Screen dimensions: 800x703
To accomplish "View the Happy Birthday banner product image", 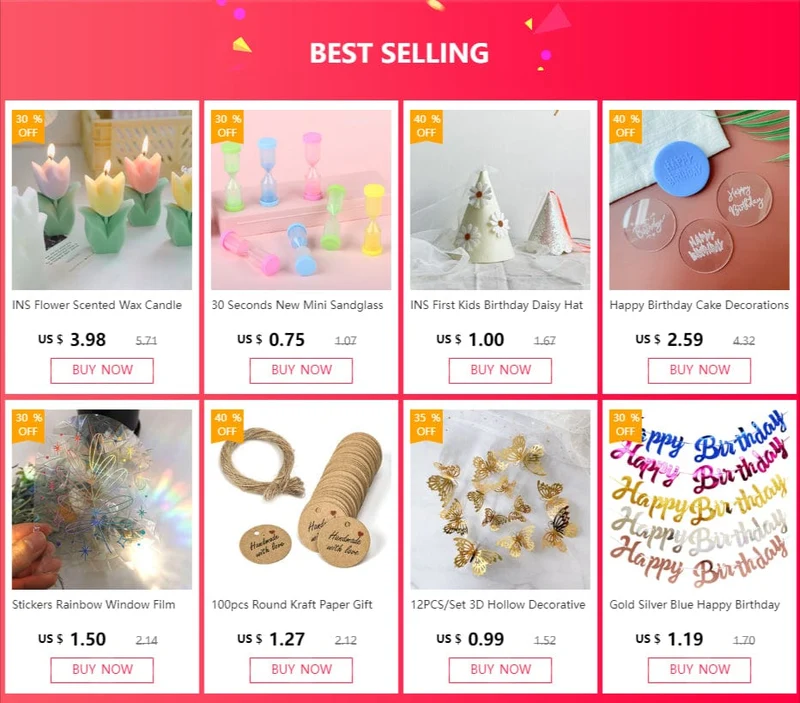I will point(699,499).
